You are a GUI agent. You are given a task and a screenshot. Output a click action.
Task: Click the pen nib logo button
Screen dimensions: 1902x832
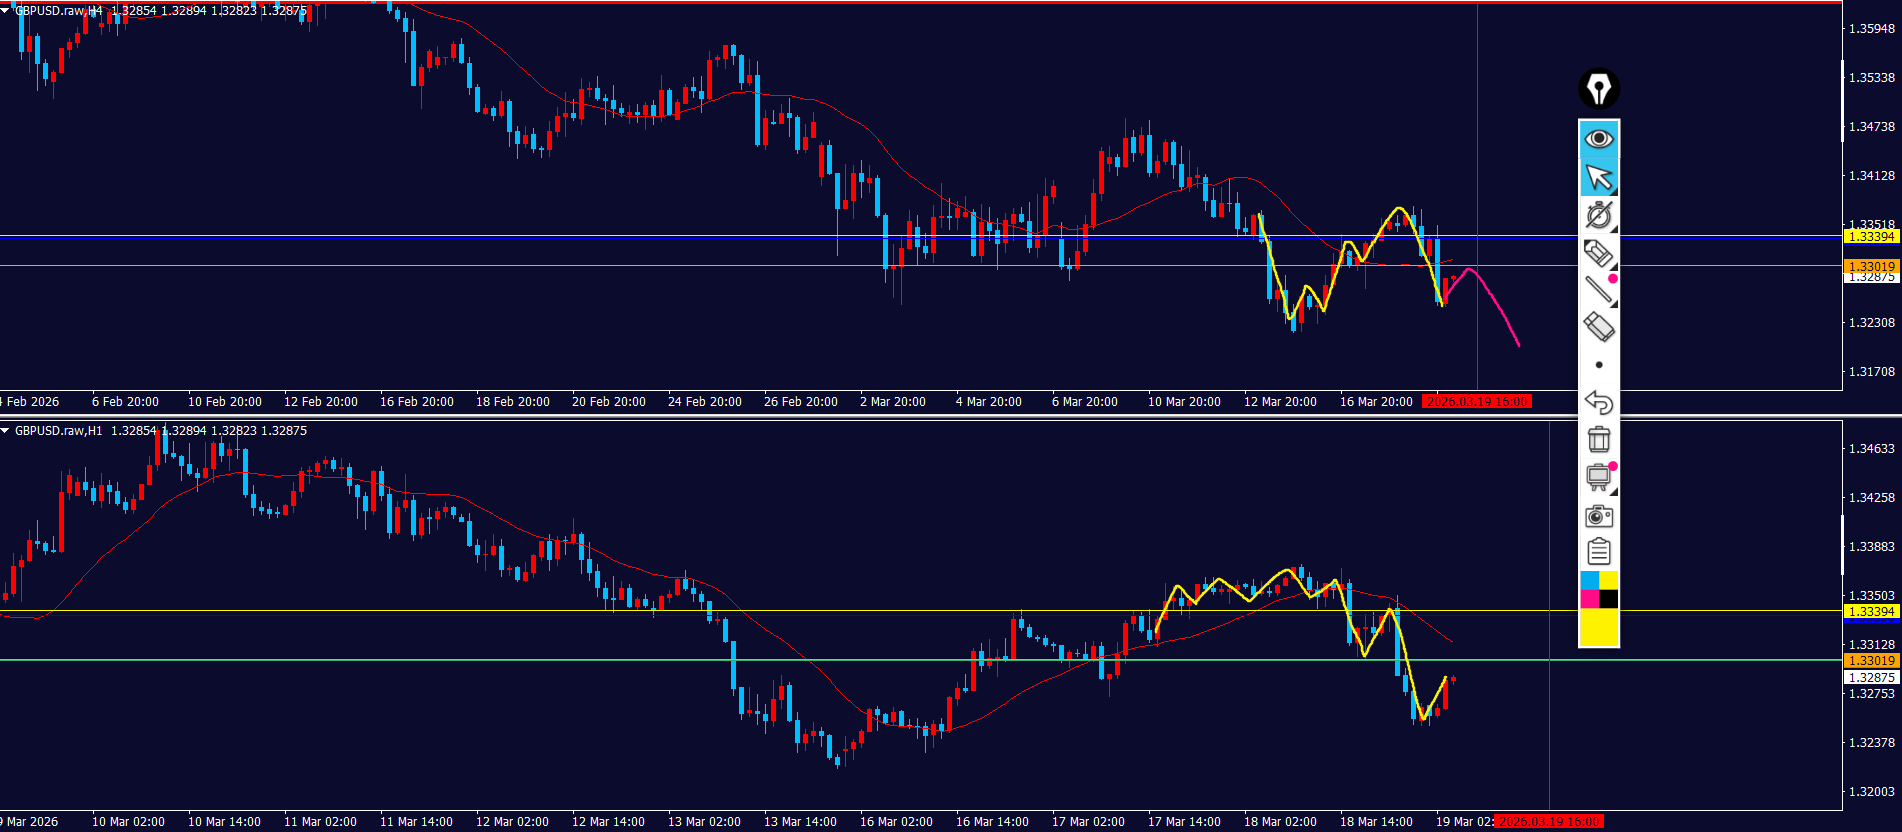[1598, 89]
